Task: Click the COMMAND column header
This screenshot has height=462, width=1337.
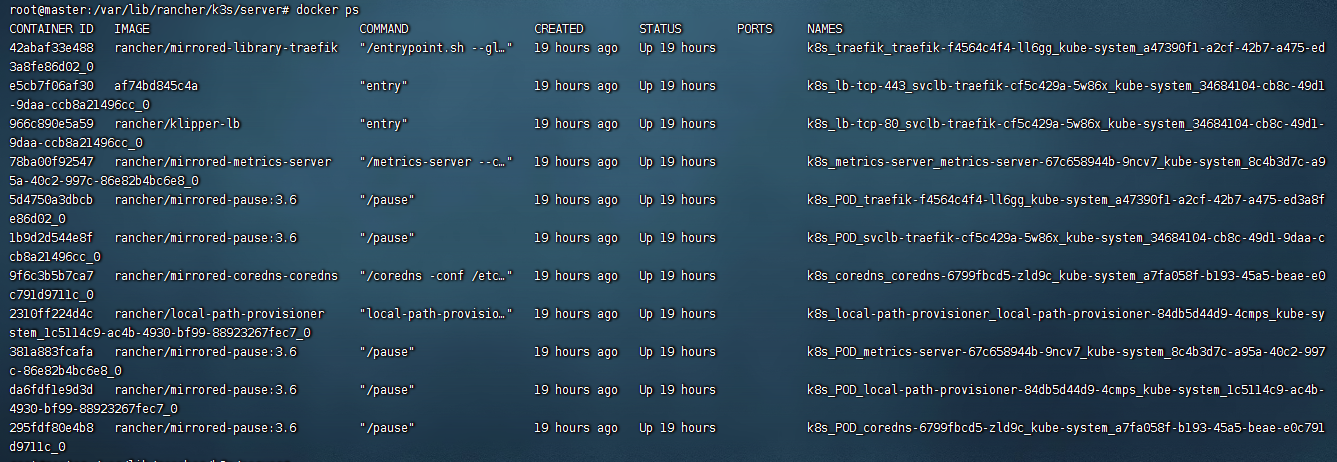Action: 383,29
